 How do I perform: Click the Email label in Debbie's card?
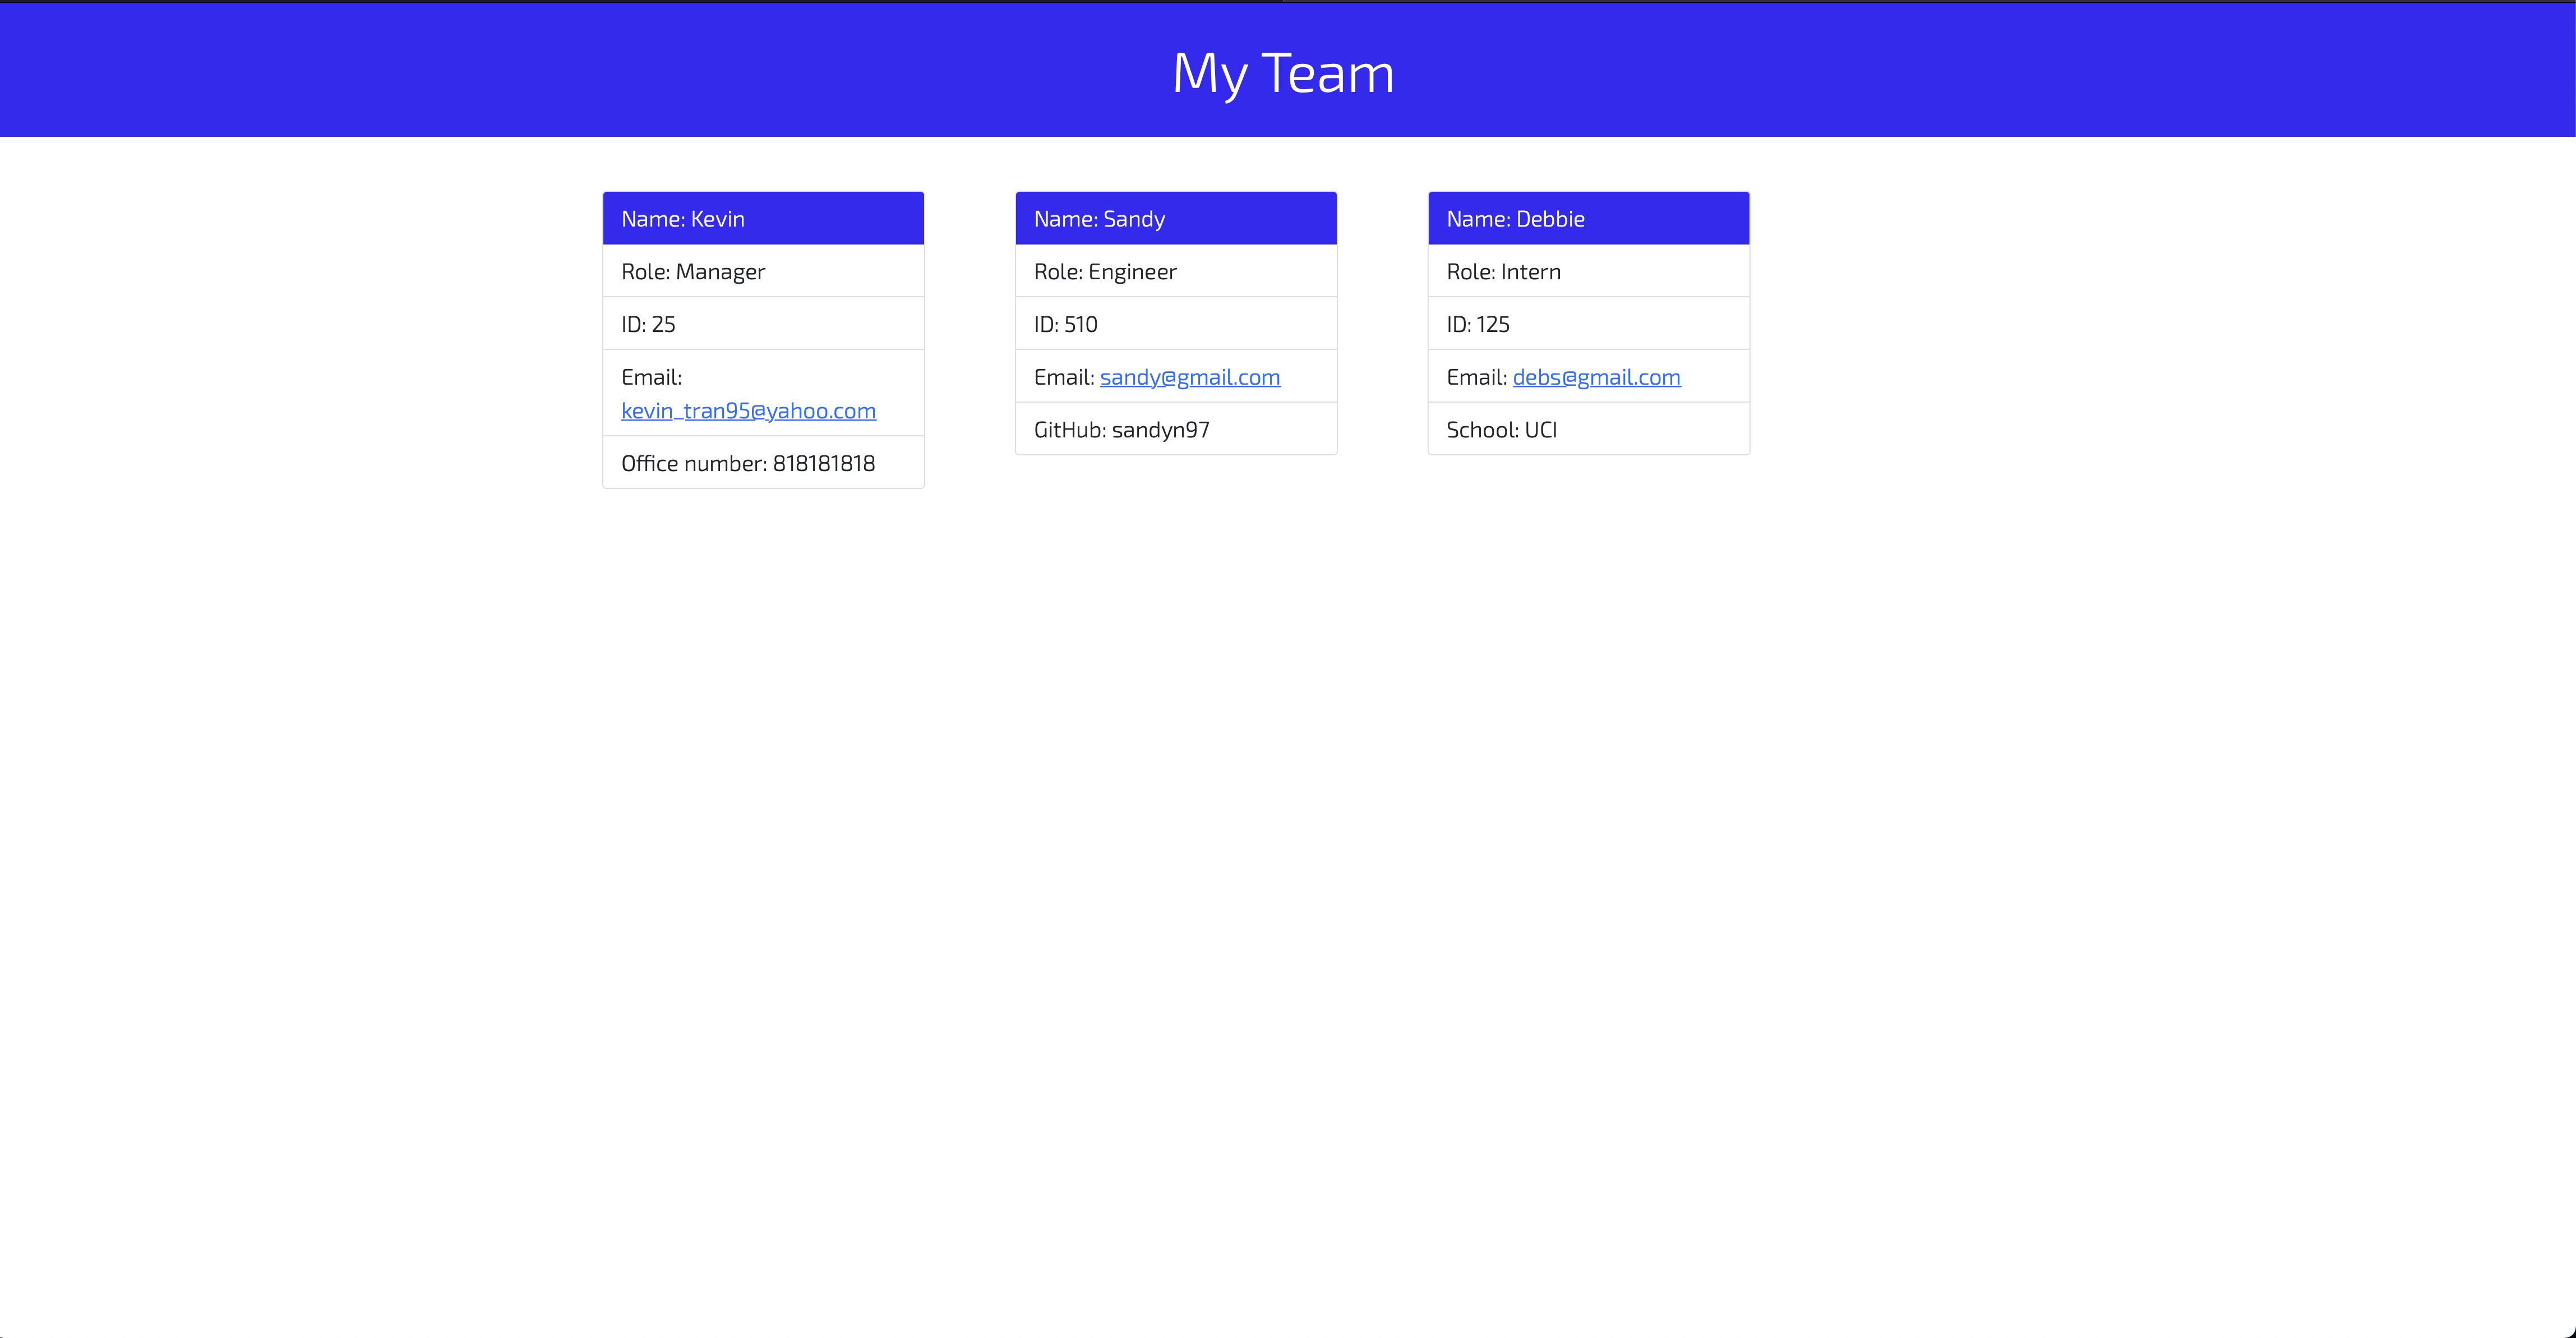[1476, 376]
